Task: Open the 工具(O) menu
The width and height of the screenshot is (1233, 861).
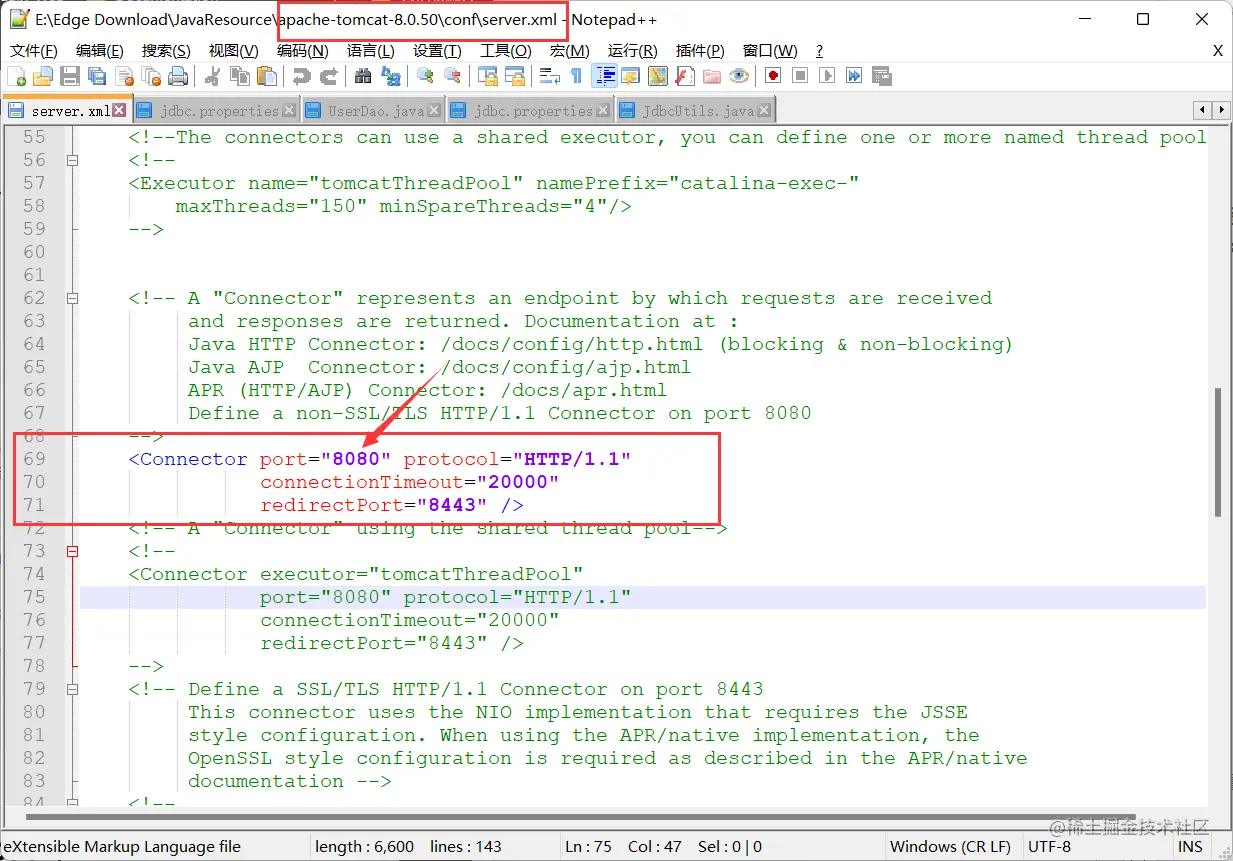Action: pyautogui.click(x=505, y=51)
